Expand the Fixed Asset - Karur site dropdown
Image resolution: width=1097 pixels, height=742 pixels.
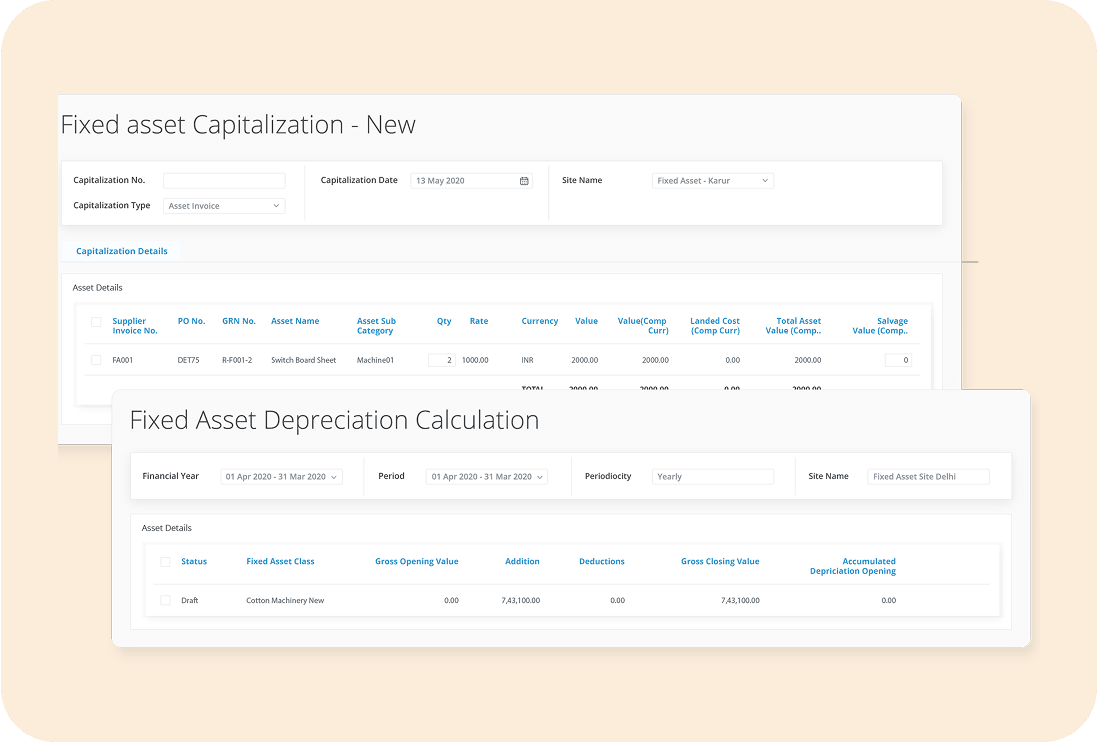click(712, 181)
